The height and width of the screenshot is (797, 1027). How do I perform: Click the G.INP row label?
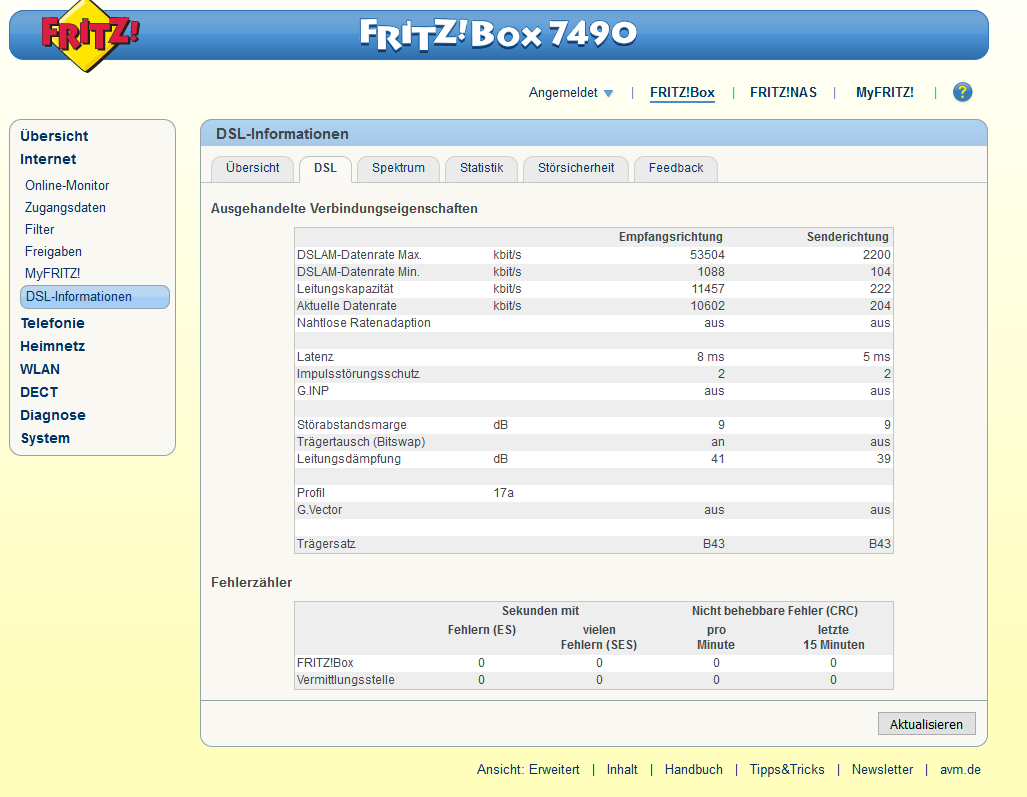coord(312,391)
